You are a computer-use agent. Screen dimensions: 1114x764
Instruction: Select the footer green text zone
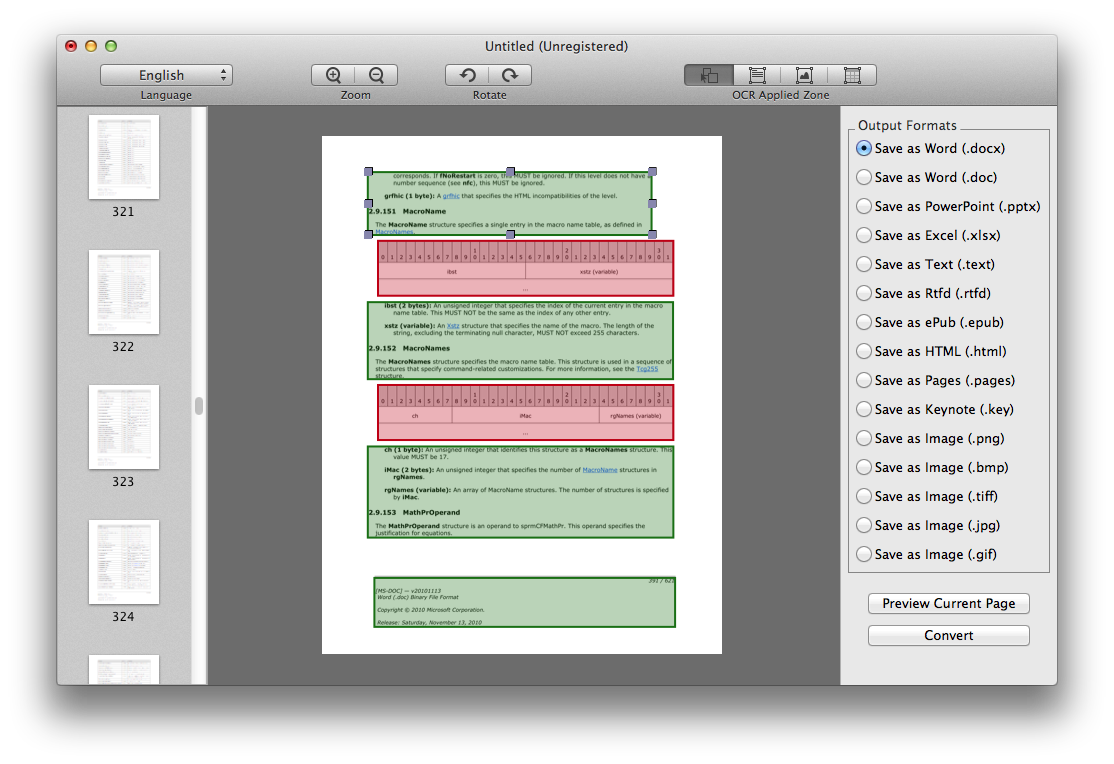tap(524, 602)
